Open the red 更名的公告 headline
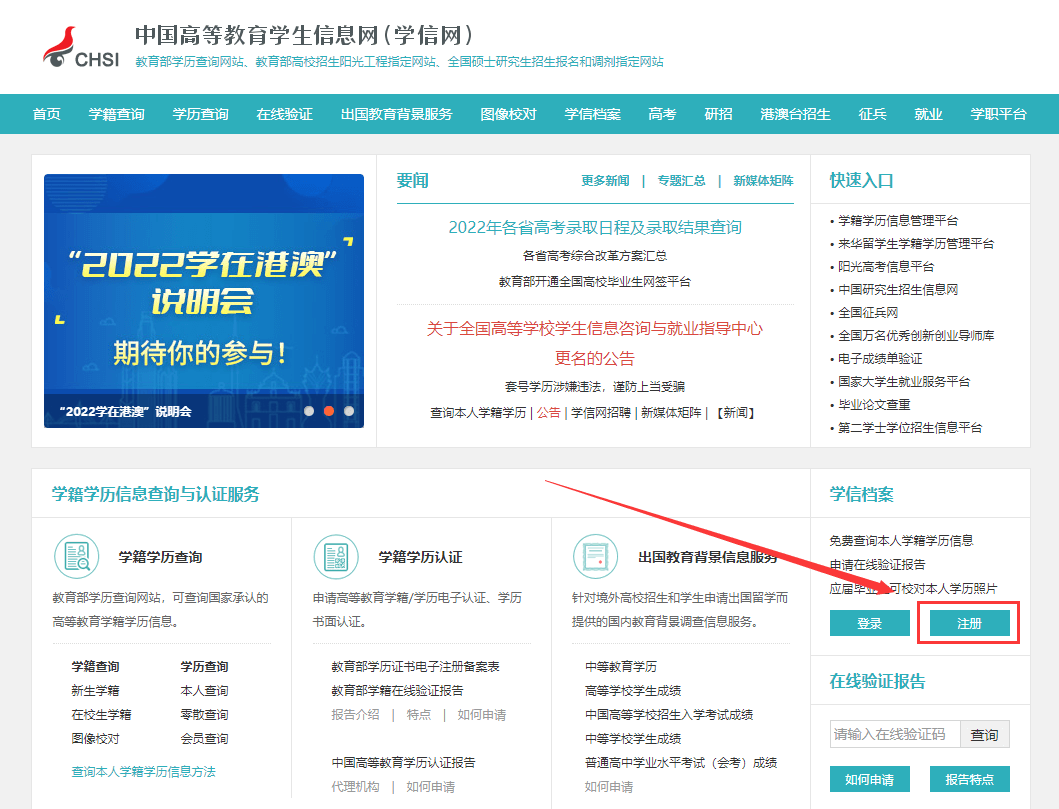 tap(595, 358)
